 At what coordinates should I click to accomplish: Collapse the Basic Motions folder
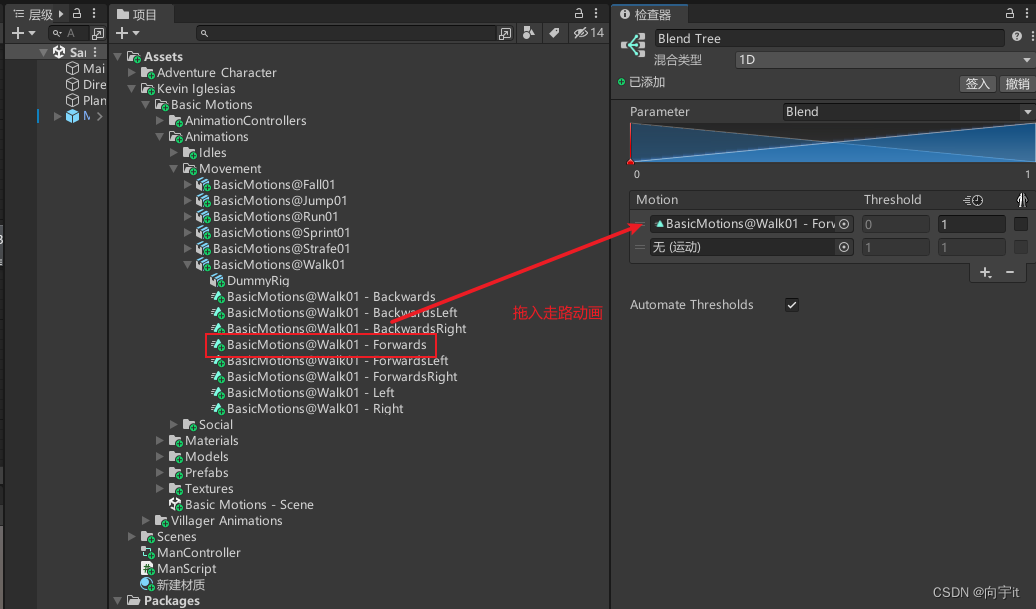[x=145, y=104]
